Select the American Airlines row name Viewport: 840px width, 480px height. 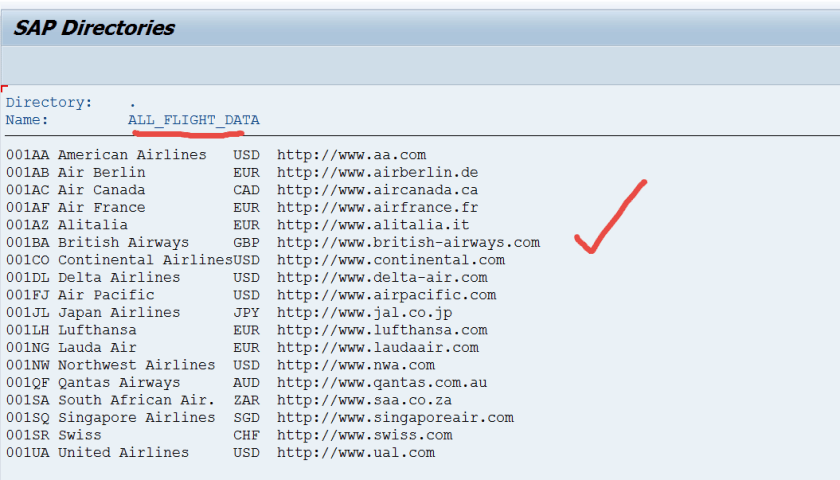(132, 155)
